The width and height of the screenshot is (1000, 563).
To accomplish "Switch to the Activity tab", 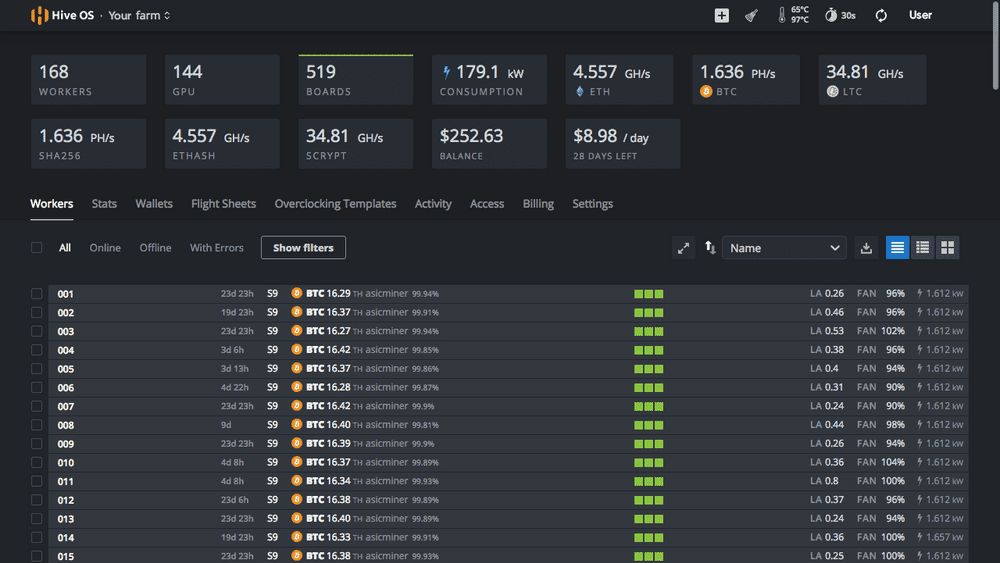I will click(x=433, y=204).
